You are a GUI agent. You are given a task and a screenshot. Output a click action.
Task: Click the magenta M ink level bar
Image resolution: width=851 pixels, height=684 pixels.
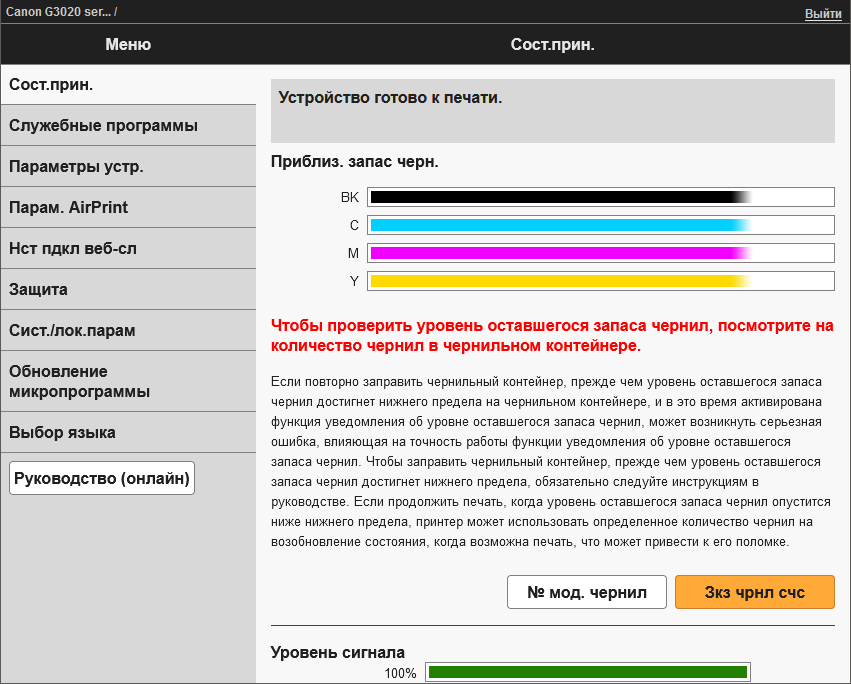coord(600,253)
